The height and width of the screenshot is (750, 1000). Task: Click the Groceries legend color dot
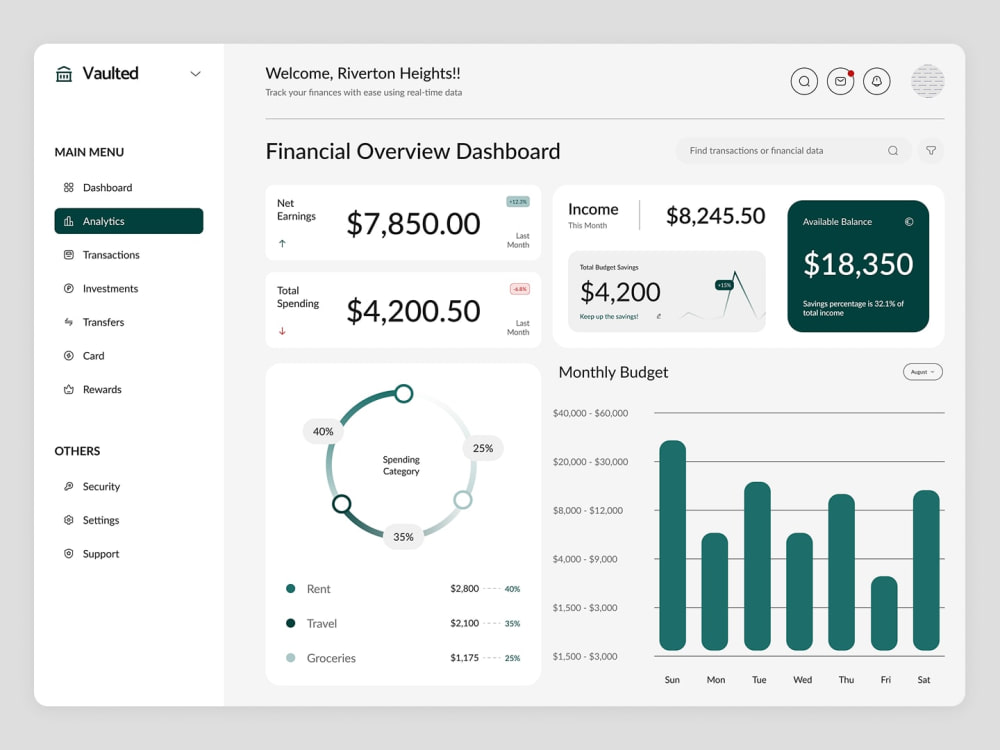pyautogui.click(x=290, y=658)
